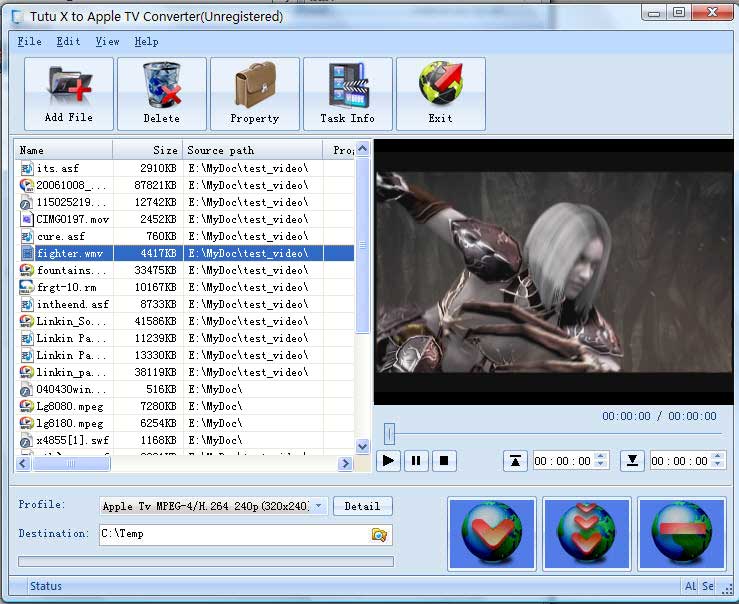Viewport: 739px width, 604px height.
Task: Open the File menu
Action: [x=29, y=41]
